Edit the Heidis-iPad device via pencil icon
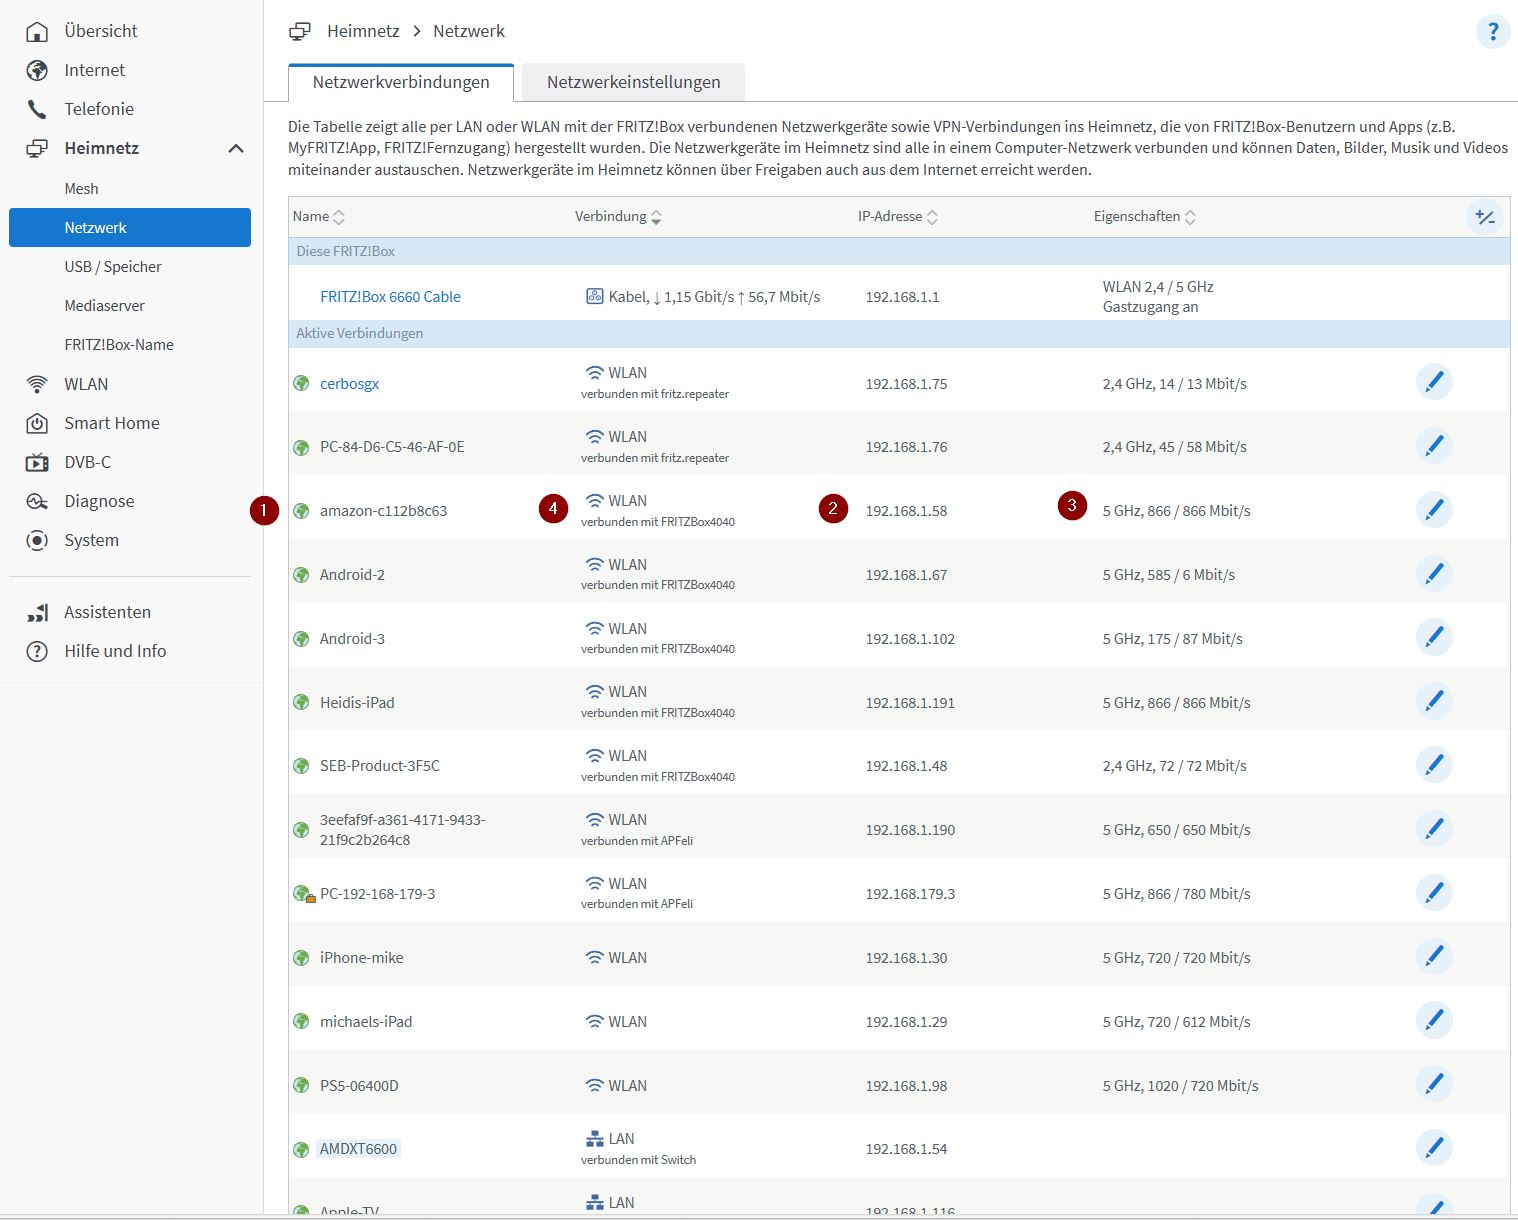Viewport: 1518px width, 1220px height. (1434, 701)
